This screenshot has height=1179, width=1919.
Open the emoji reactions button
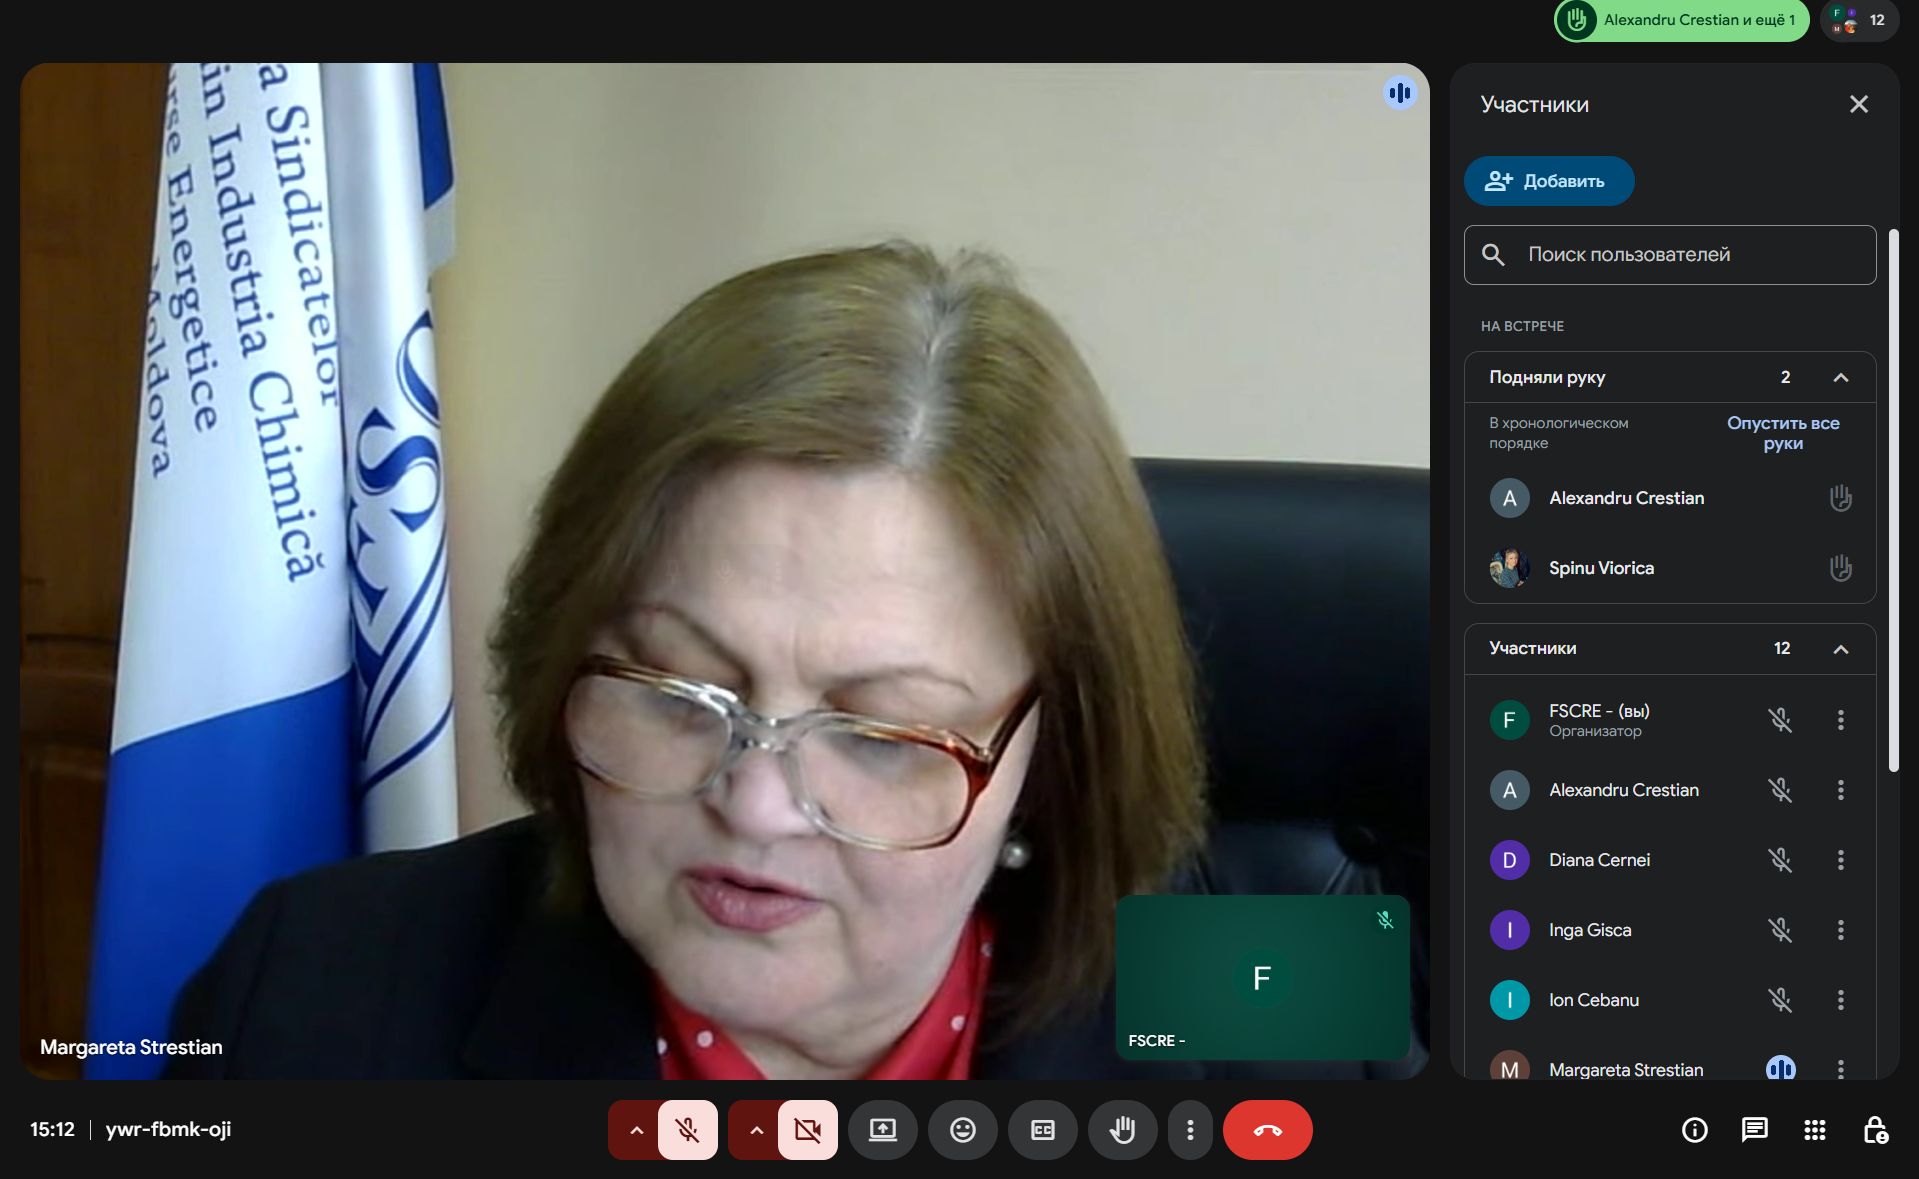(962, 1130)
